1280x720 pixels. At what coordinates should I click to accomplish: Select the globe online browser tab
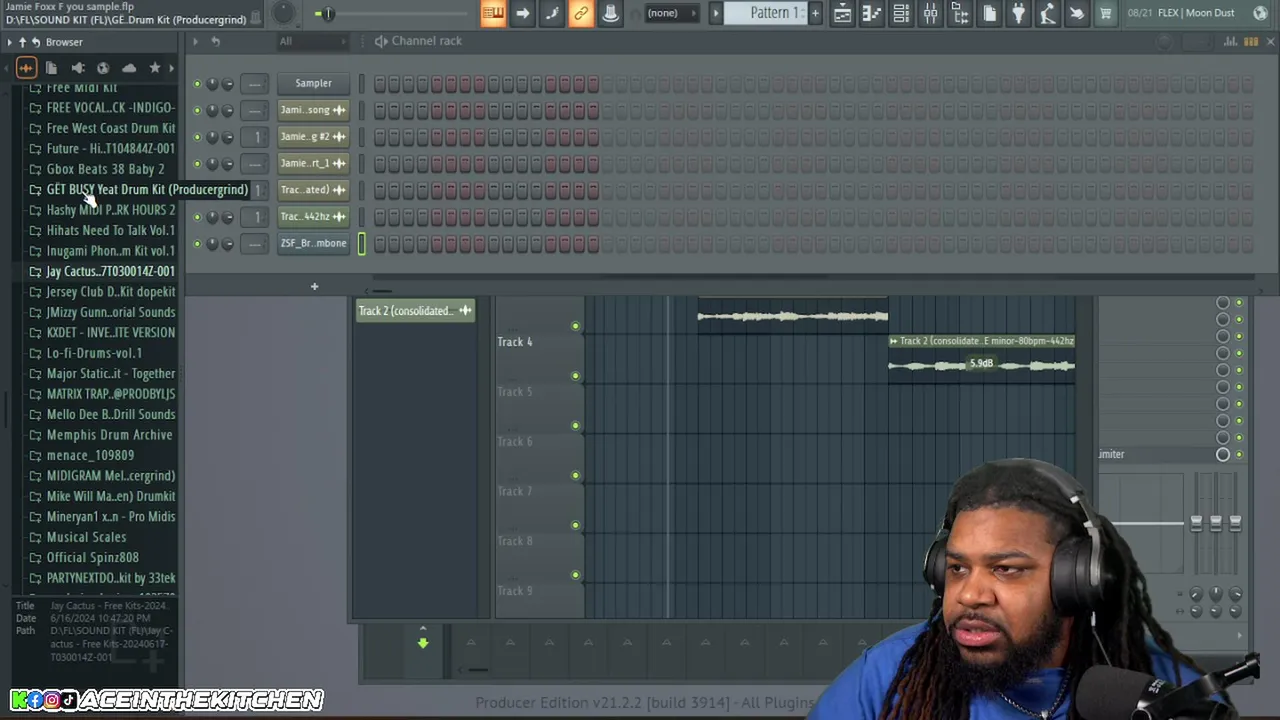click(x=103, y=68)
